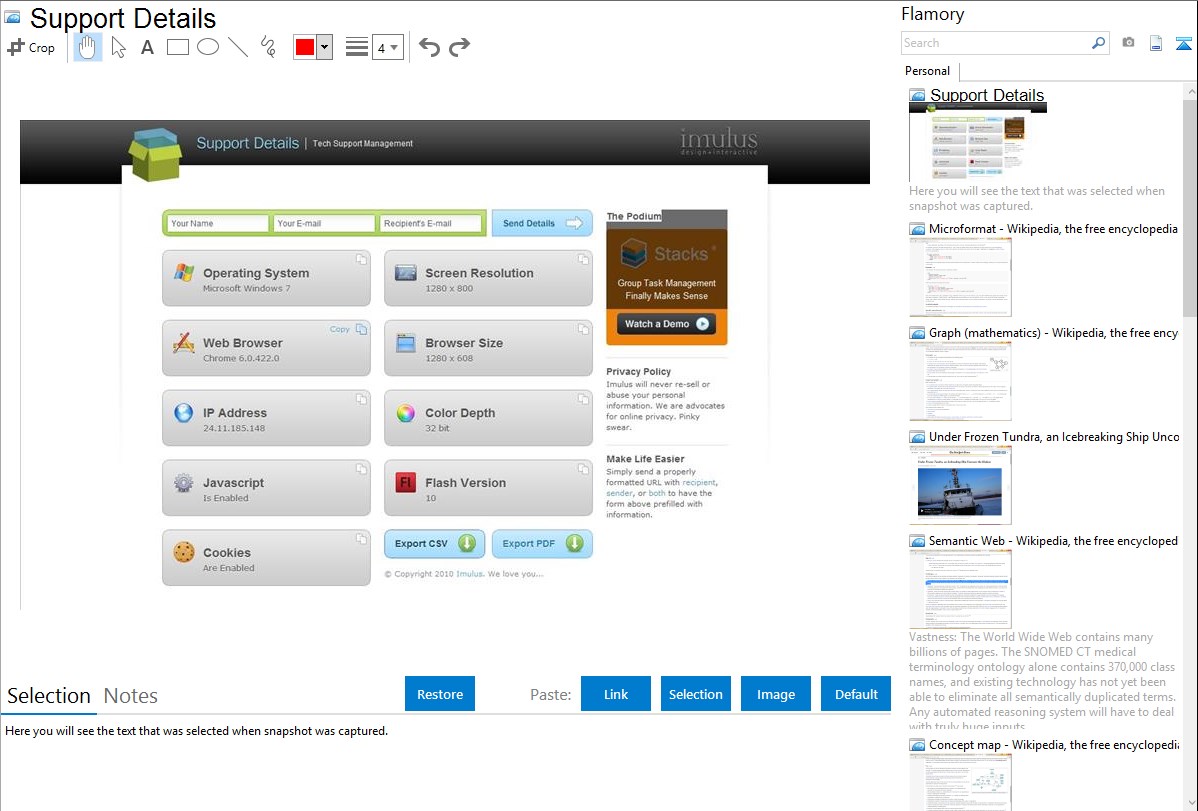
Task: Paste as Selection button
Action: (x=695, y=694)
